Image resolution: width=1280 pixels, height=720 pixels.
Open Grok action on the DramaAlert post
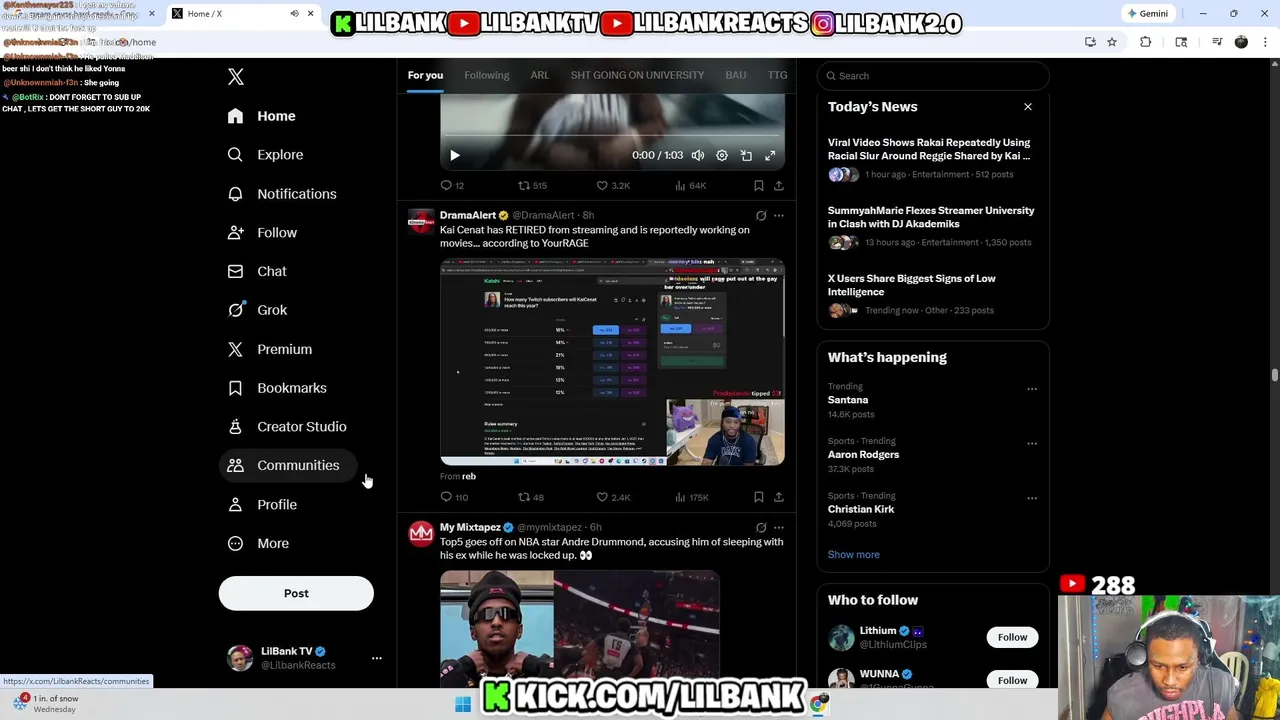pos(761,215)
